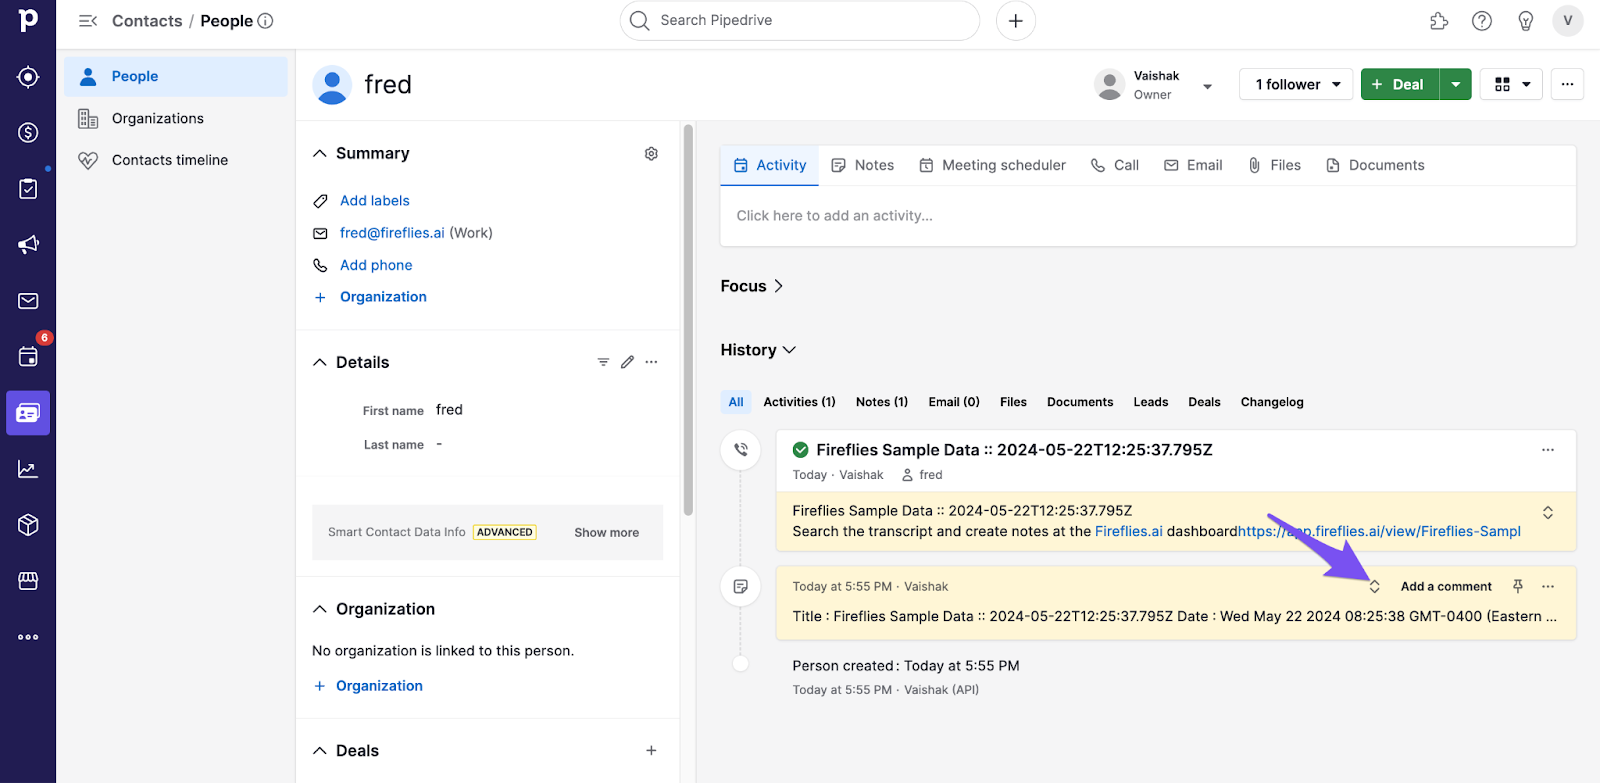Switch to the Files tab
Screen dimensions: 1600x783
pos(1275,166)
